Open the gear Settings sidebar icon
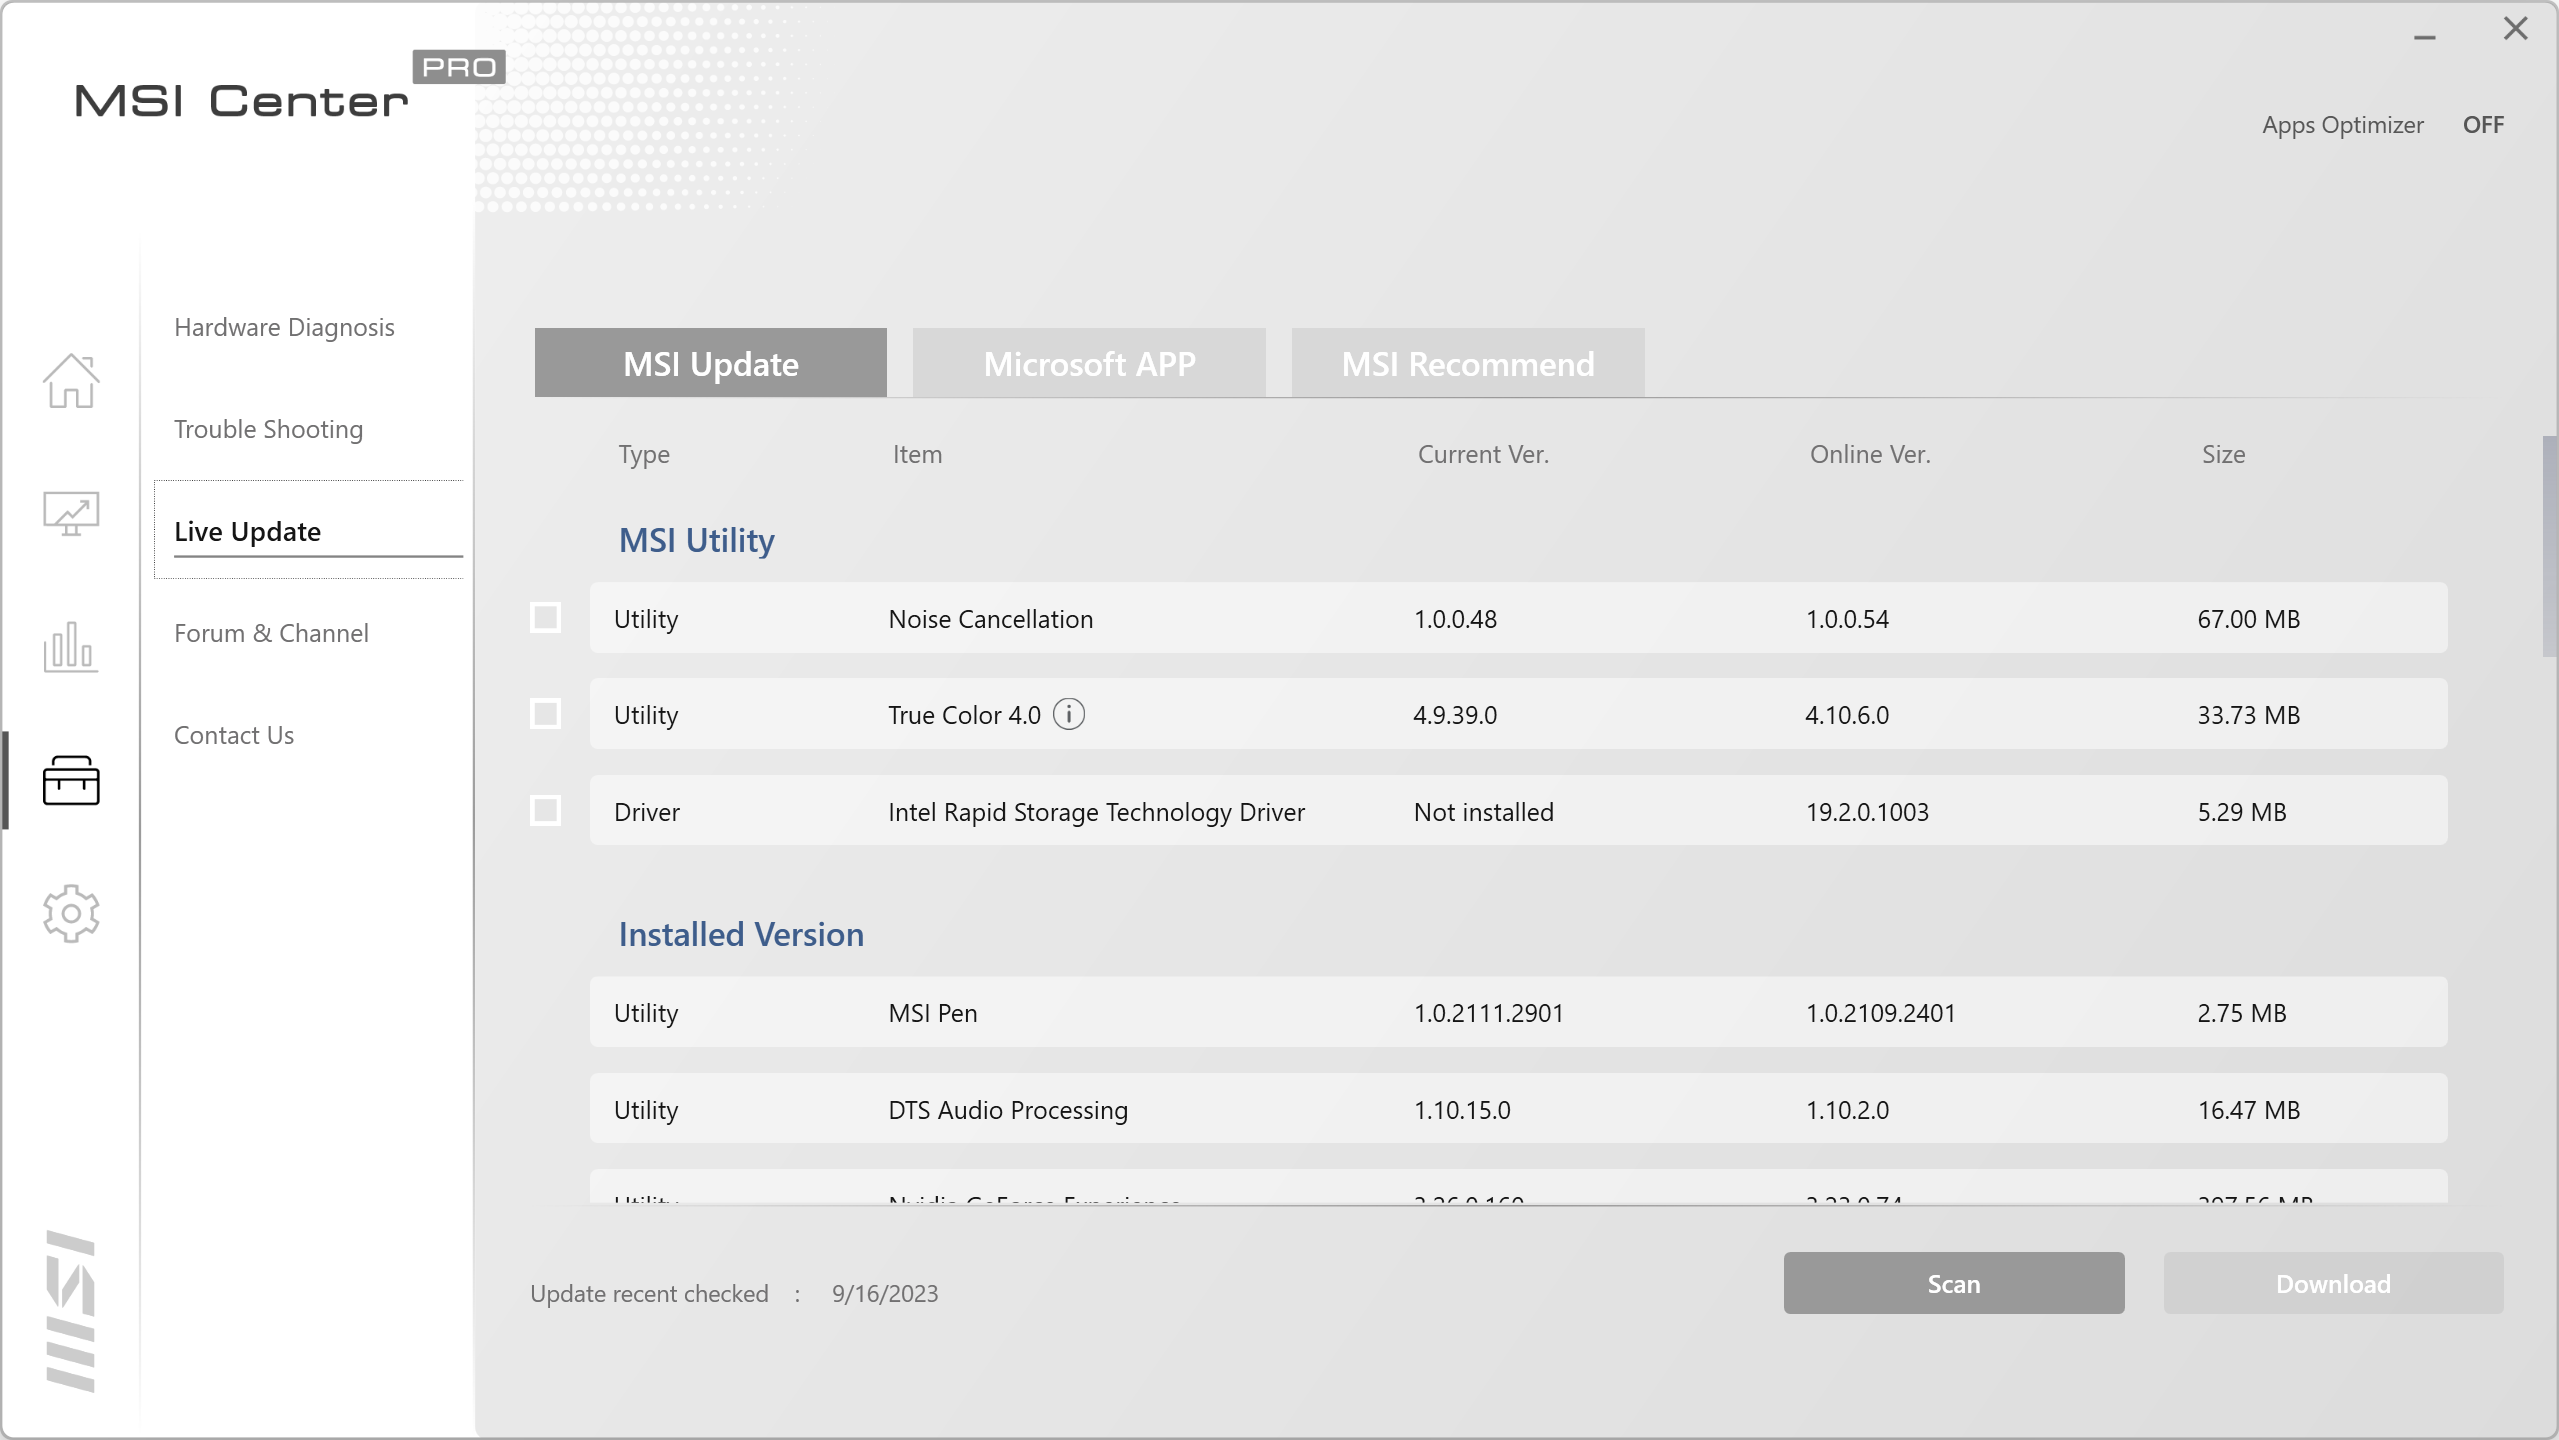2559x1440 pixels. (x=71, y=913)
